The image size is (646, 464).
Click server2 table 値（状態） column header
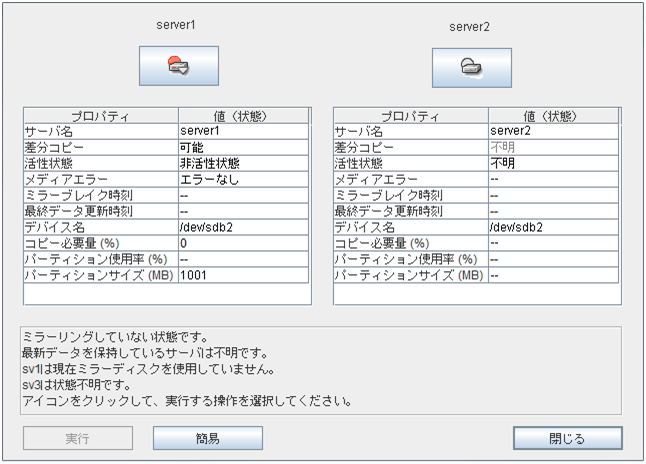click(x=548, y=115)
